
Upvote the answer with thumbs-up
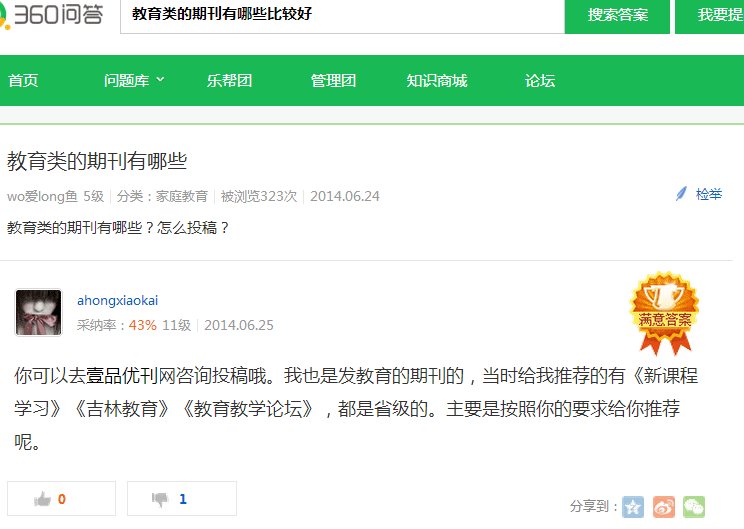pos(61,499)
